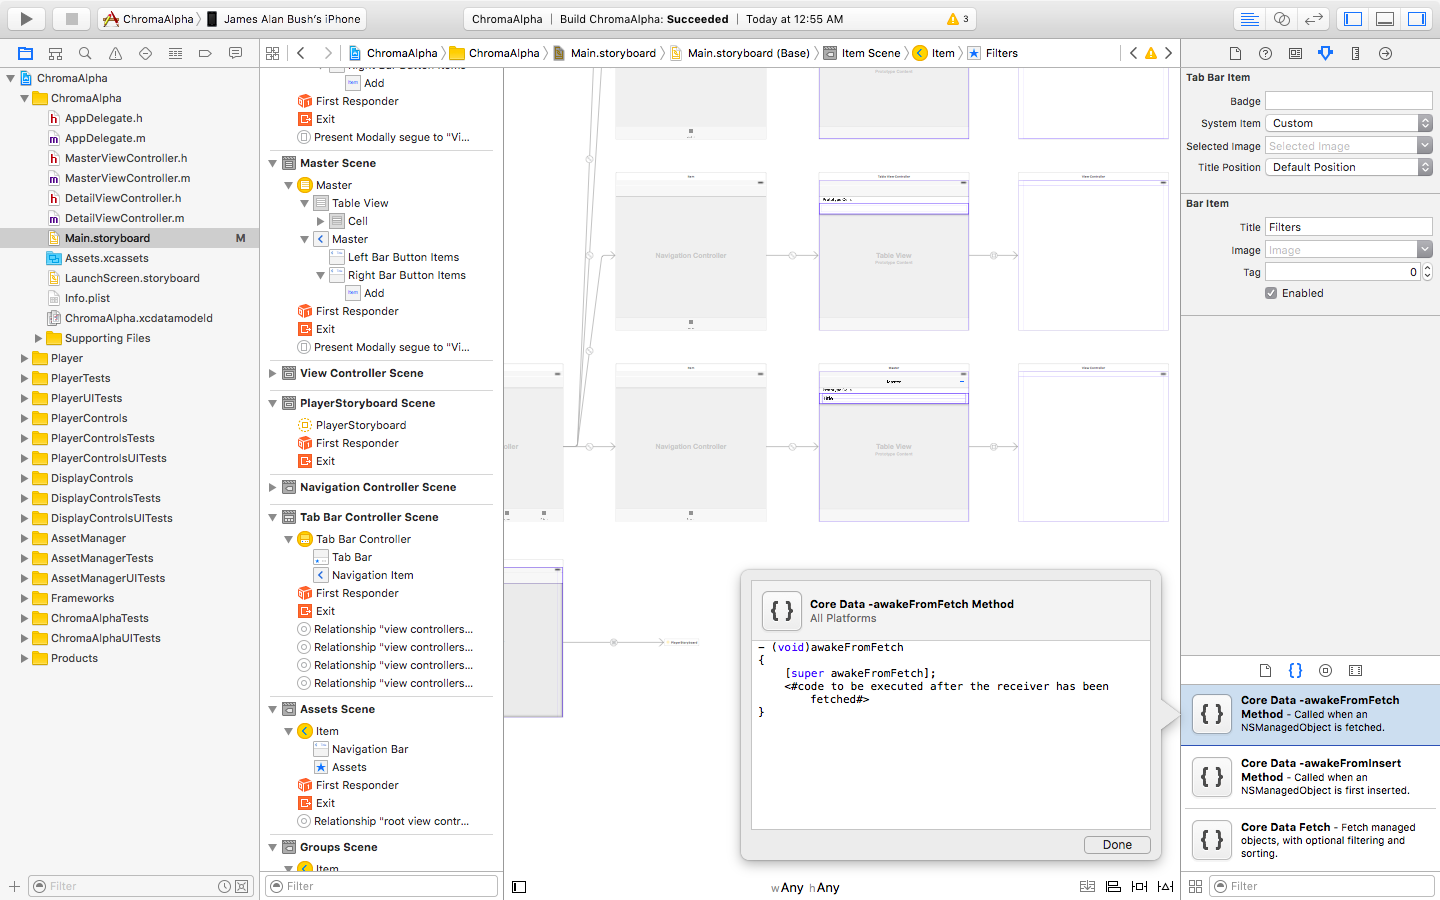Open the Find navigator (magnifier) tab

(x=85, y=53)
